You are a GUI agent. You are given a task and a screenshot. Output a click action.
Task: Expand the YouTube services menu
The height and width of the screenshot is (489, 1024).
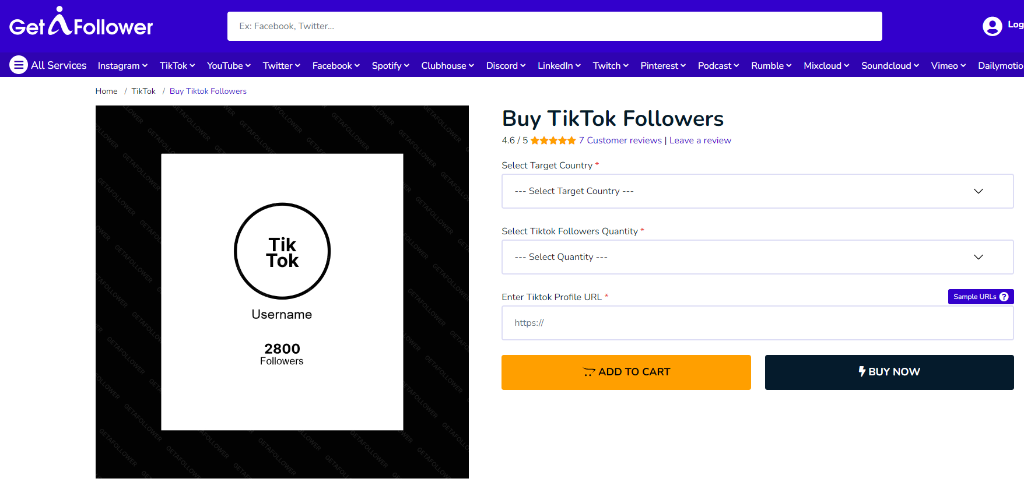point(229,65)
